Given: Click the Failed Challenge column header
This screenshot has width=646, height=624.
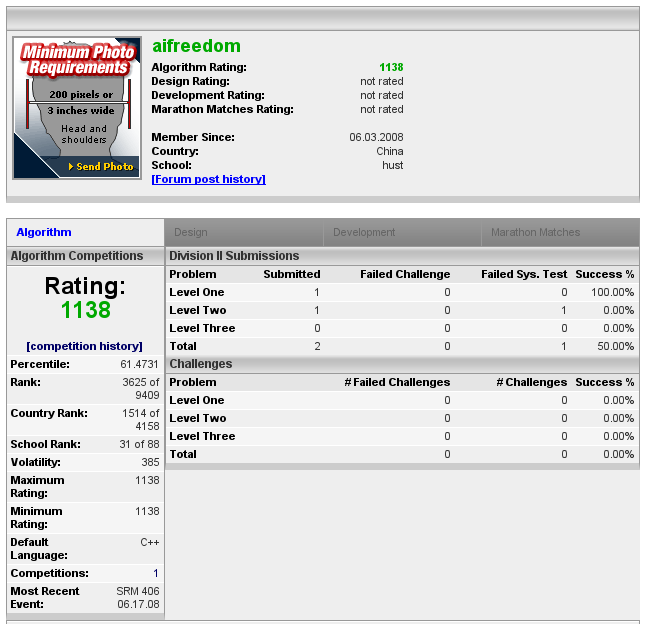Looking at the screenshot, I should coord(405,274).
